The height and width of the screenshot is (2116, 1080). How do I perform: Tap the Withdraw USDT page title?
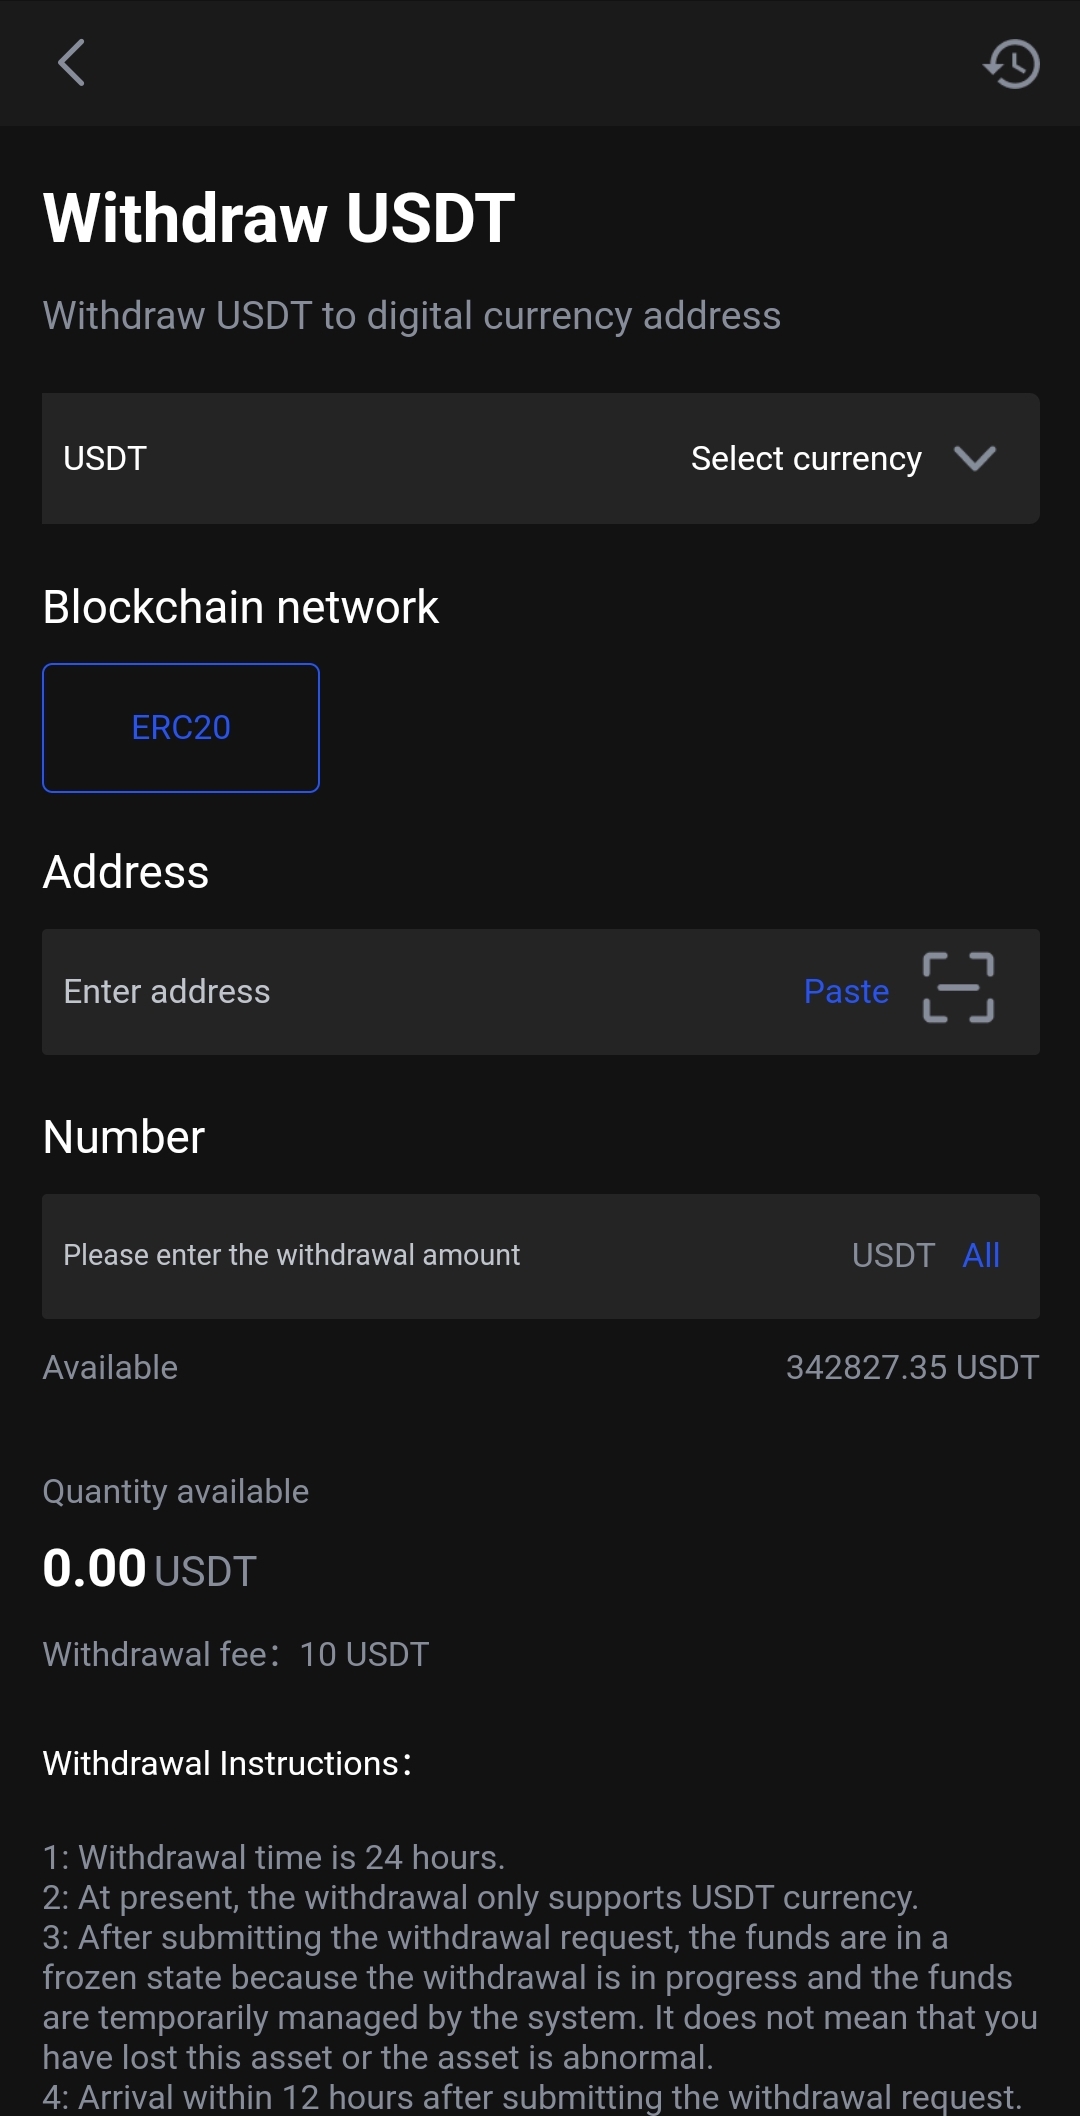(279, 218)
